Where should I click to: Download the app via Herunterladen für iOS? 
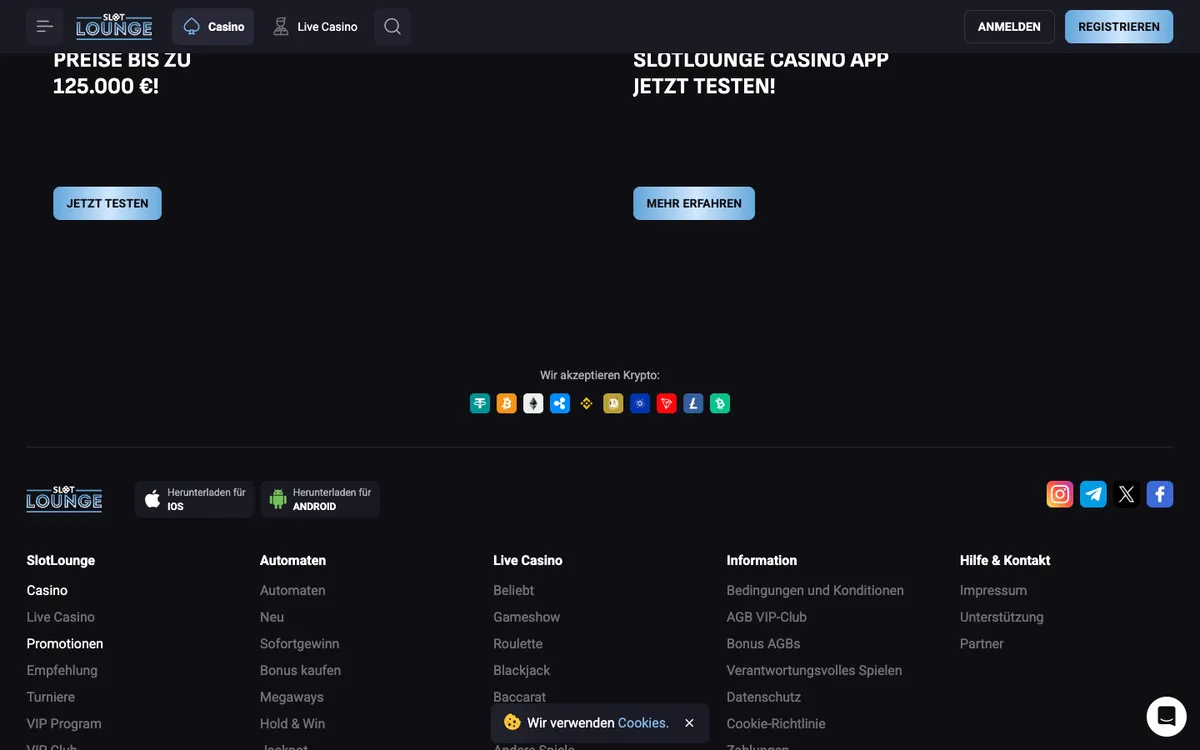[x=195, y=499]
